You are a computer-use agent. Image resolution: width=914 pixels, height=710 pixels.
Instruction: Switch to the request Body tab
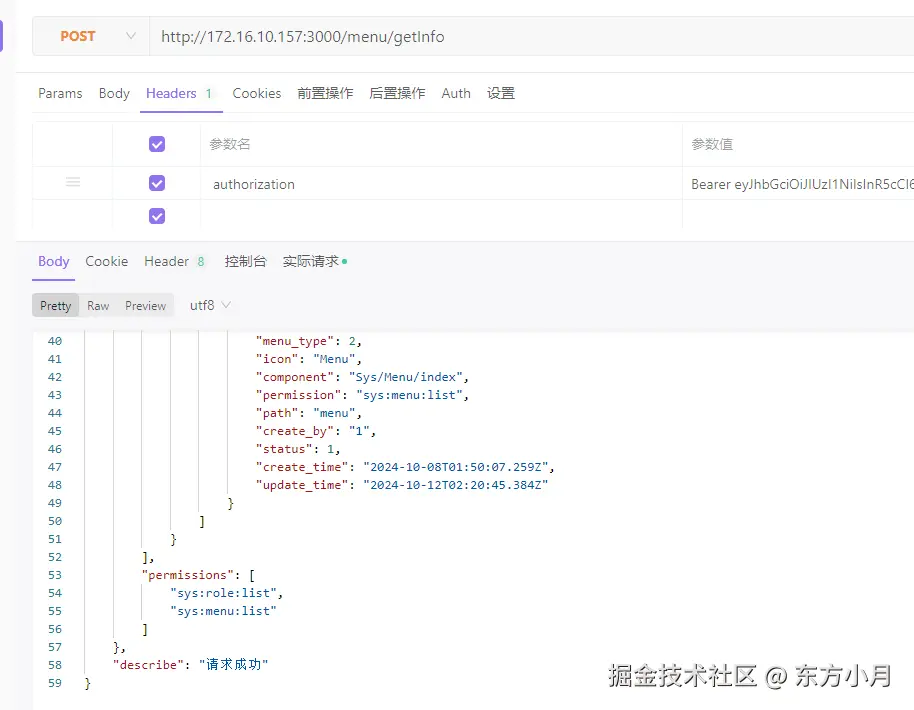(x=114, y=93)
